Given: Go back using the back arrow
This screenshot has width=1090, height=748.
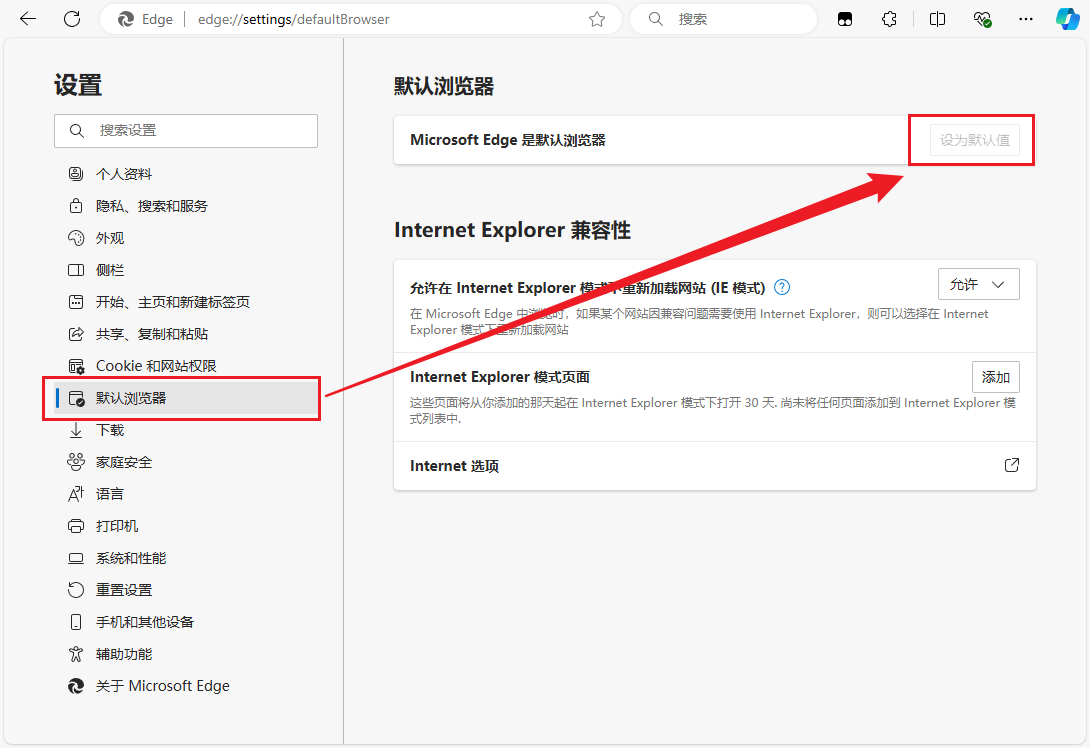Looking at the screenshot, I should click(28, 19).
